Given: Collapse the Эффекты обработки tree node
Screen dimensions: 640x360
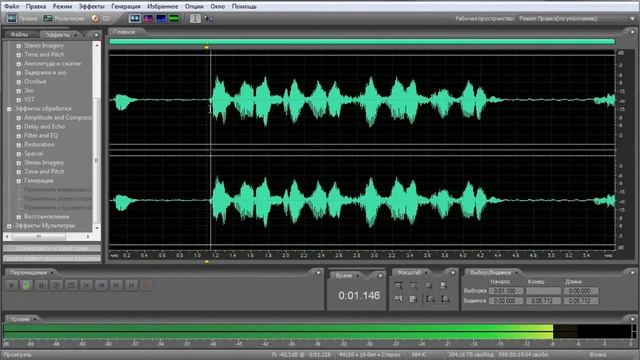Looking at the screenshot, I should tap(9, 109).
